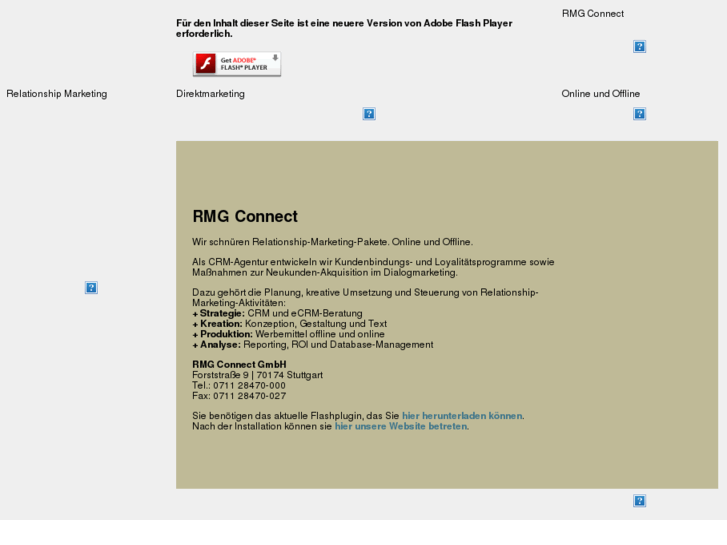Click the 'Als CRM-Agentur entwickeln wir' paragraph
The image size is (727, 545).
coord(373,267)
